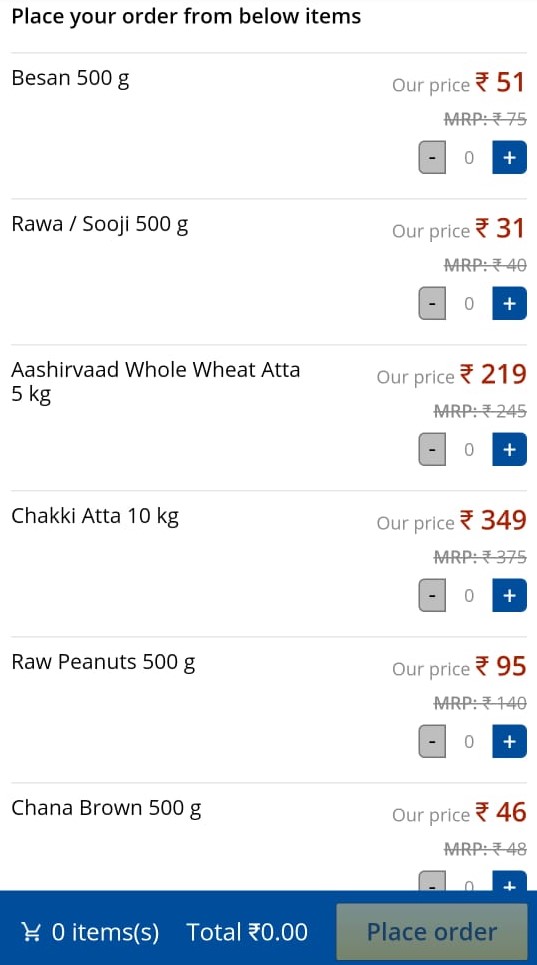Increase Raw Peanuts 500 g quantity
The image size is (537, 965).
(x=509, y=741)
